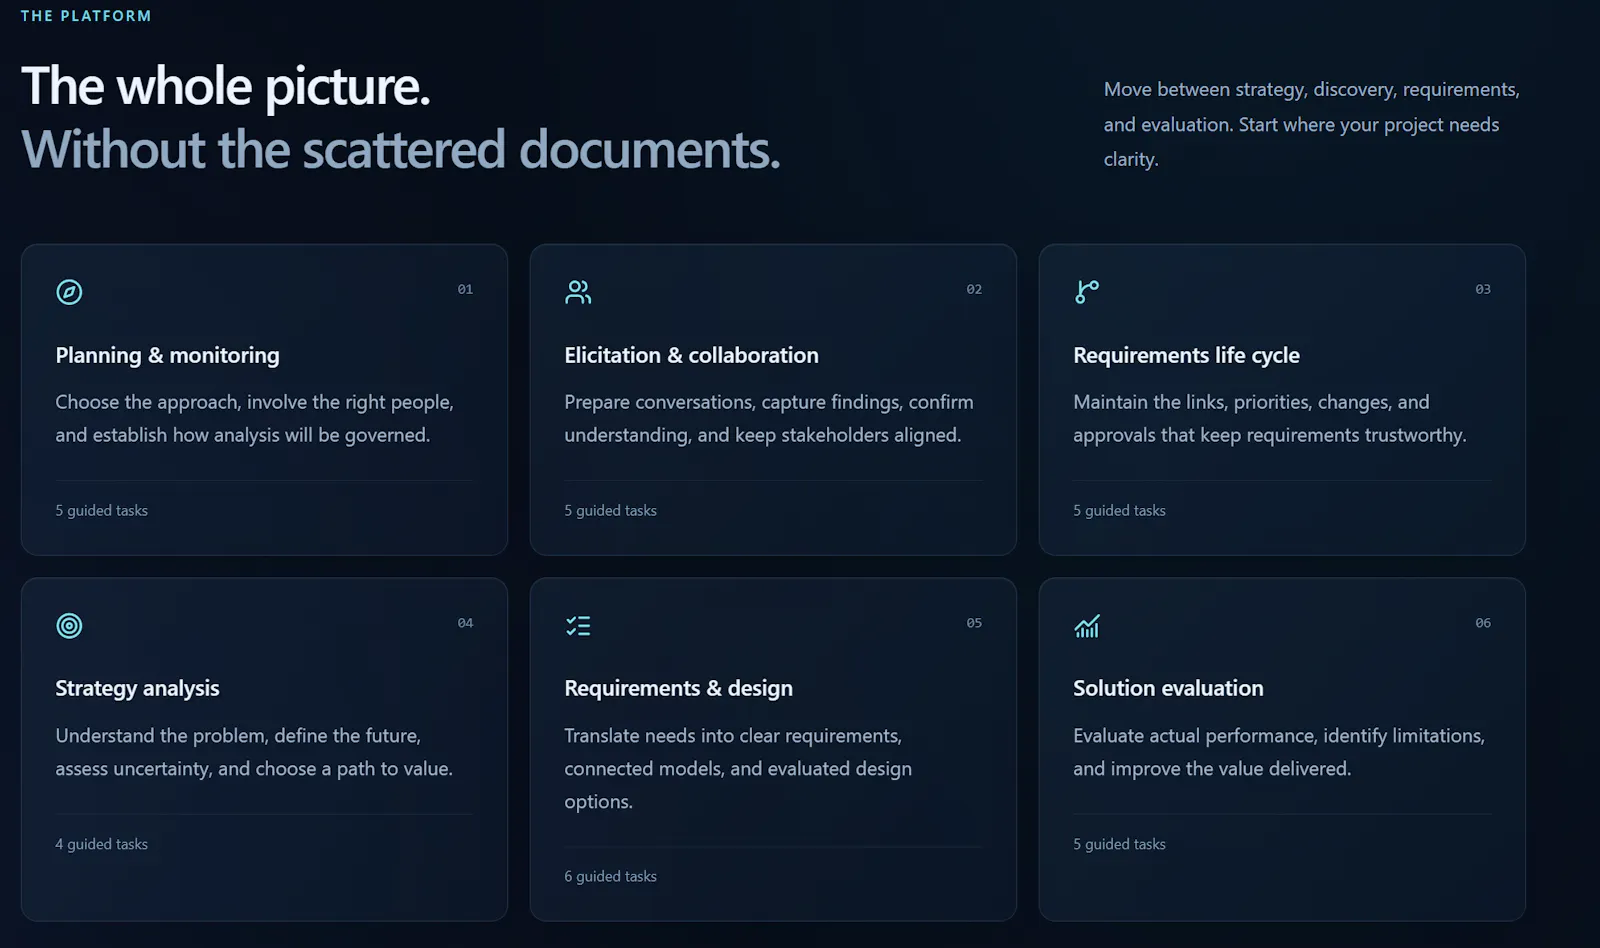Open the Requirements & design heading
1600x948 pixels.
coord(678,688)
